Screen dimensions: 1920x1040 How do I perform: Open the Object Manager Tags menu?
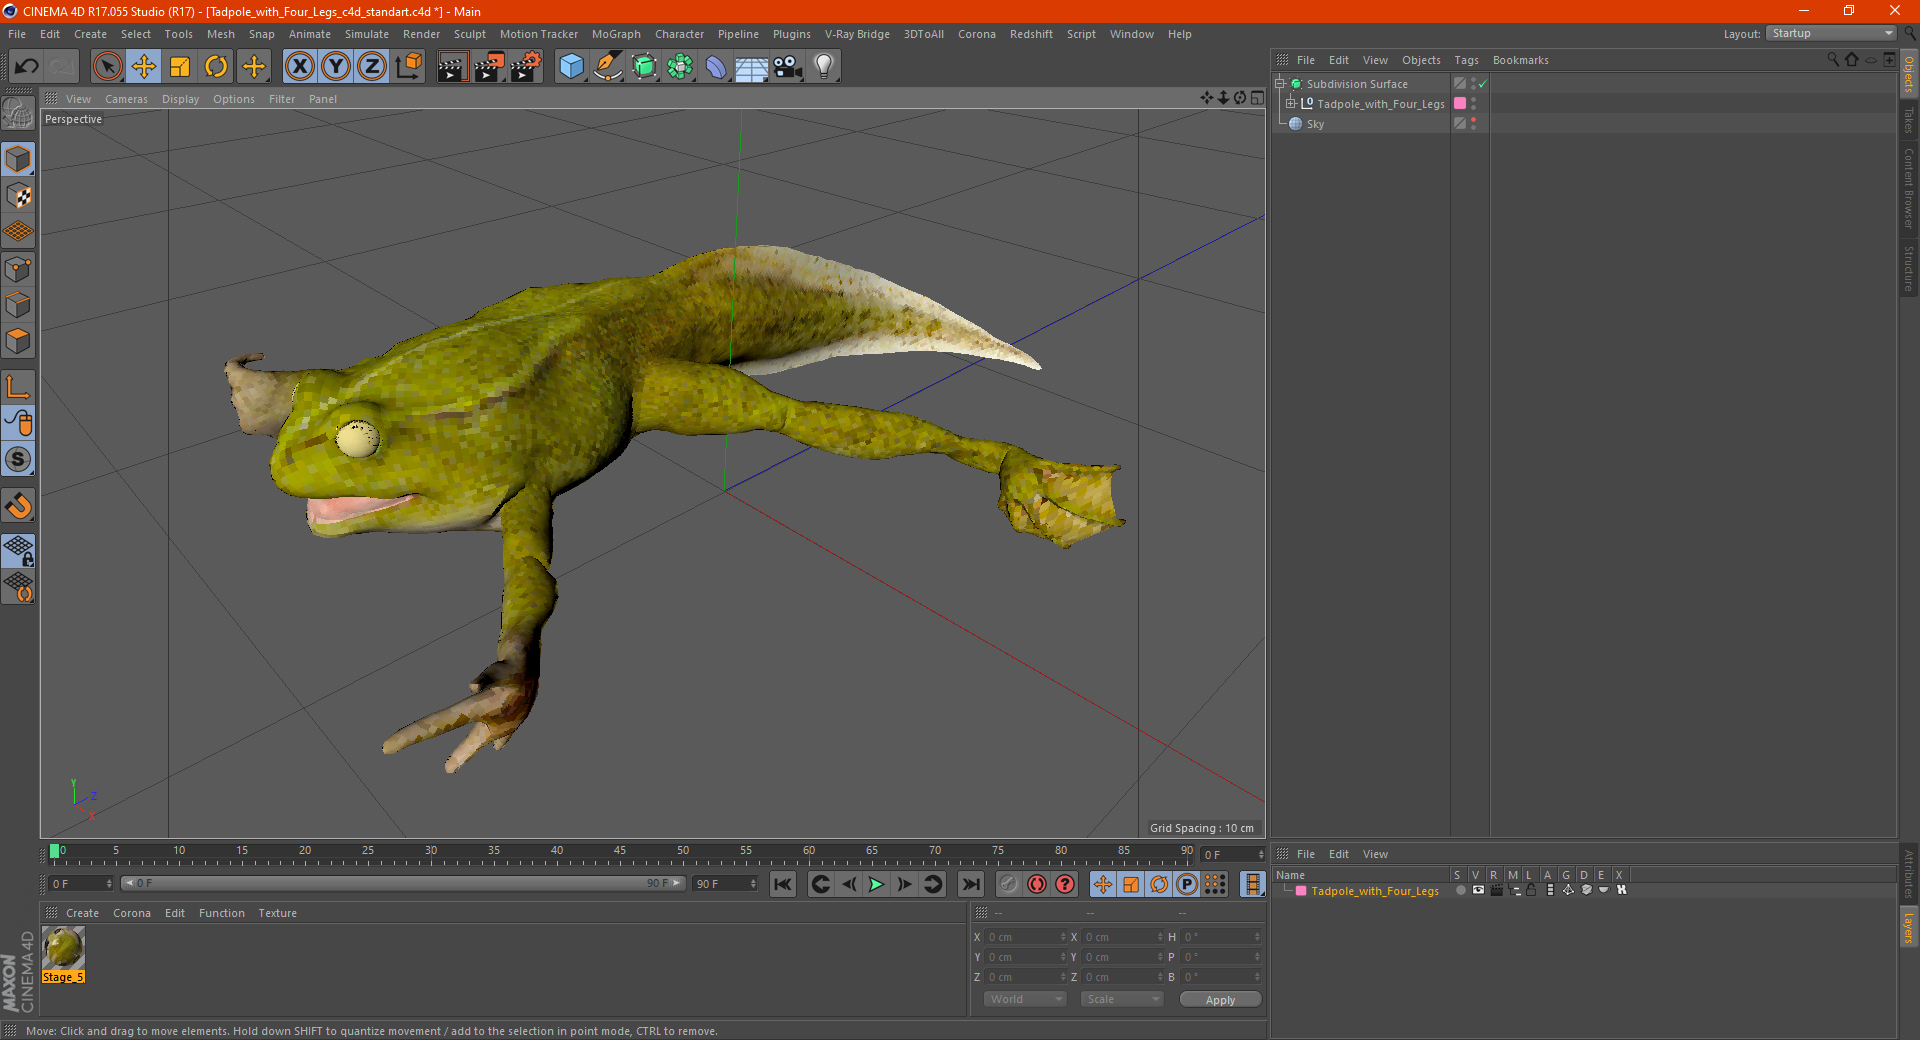[1466, 60]
